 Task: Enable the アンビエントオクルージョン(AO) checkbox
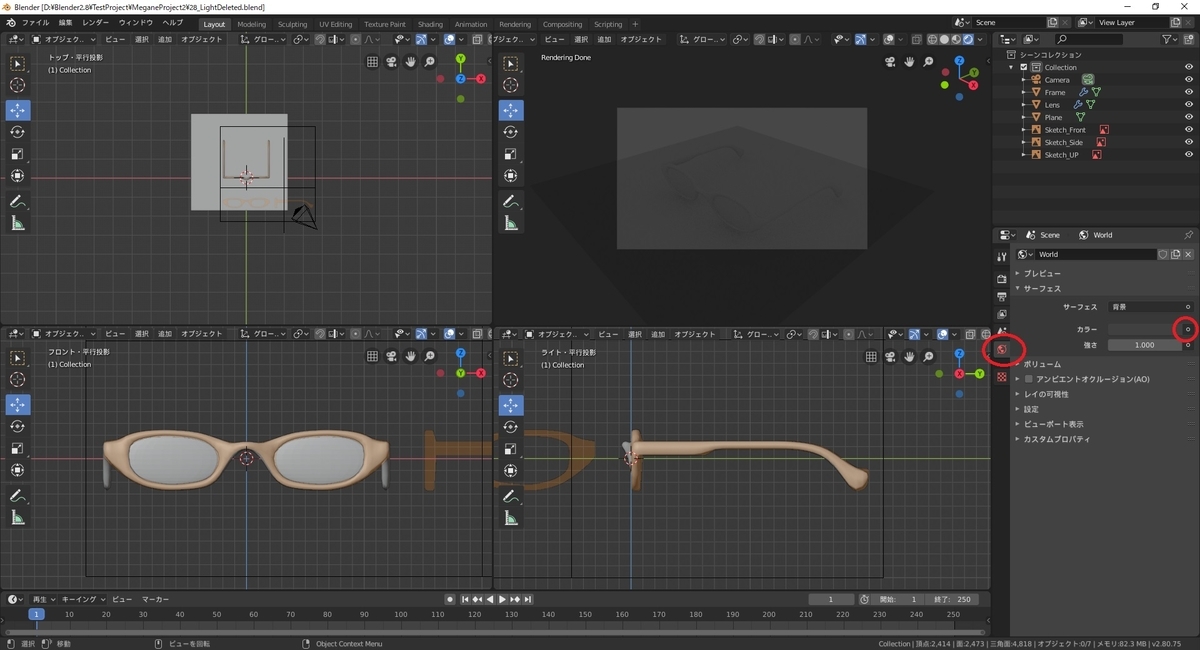(1028, 379)
